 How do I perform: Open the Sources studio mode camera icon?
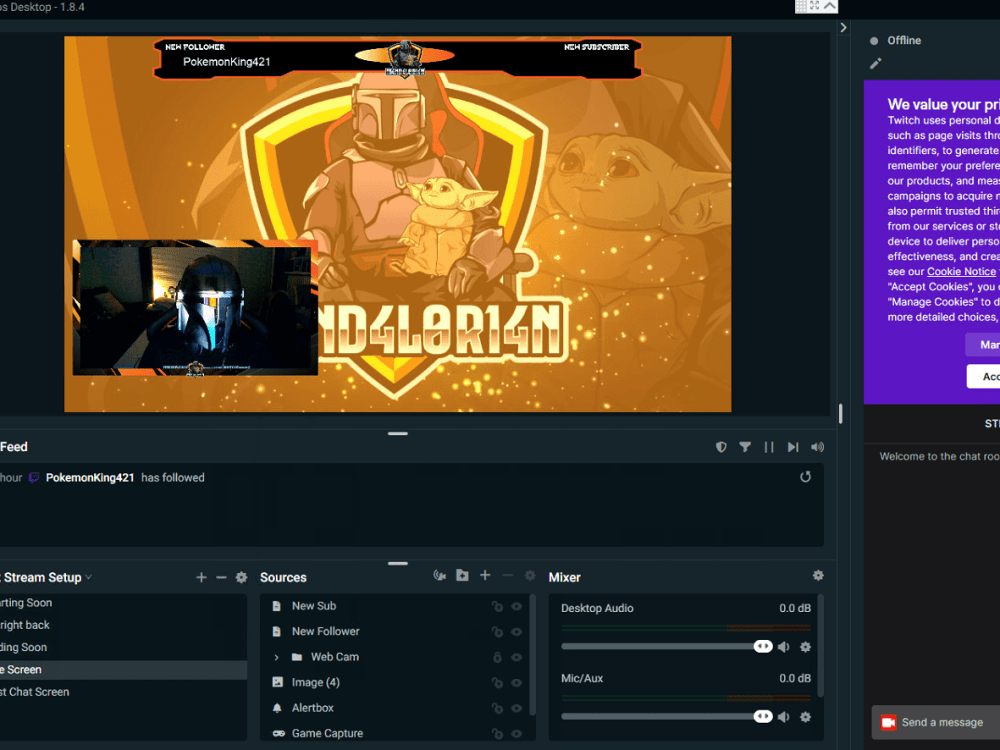pos(439,575)
